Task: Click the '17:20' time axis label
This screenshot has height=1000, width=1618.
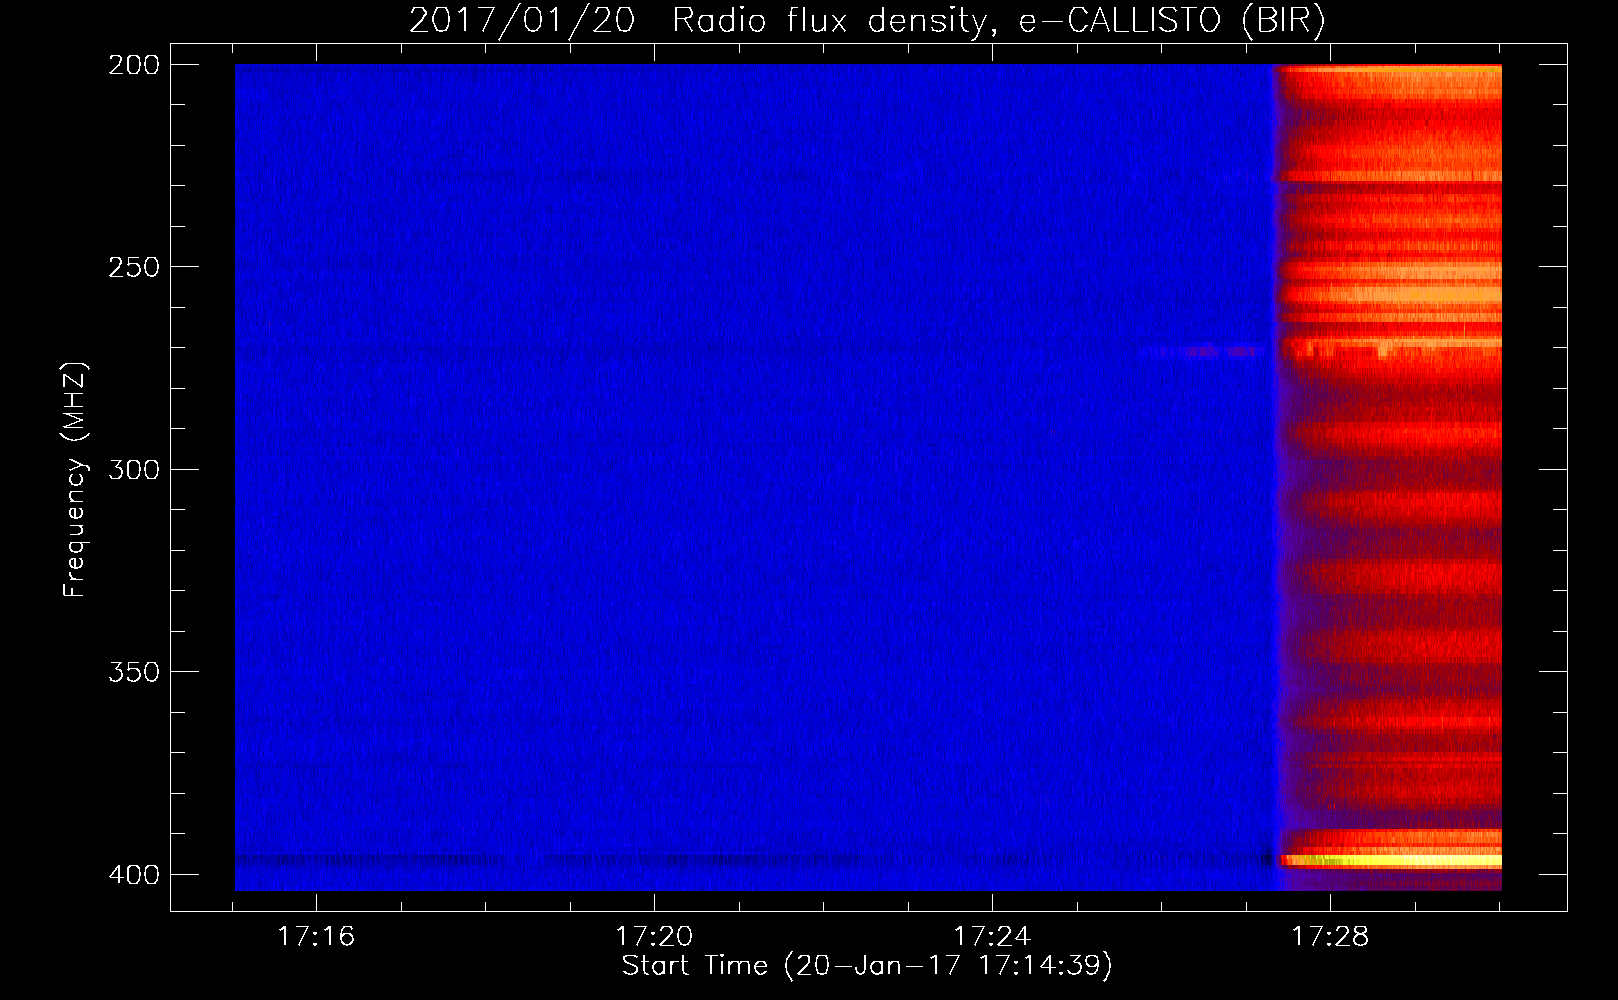Action: 654,937
